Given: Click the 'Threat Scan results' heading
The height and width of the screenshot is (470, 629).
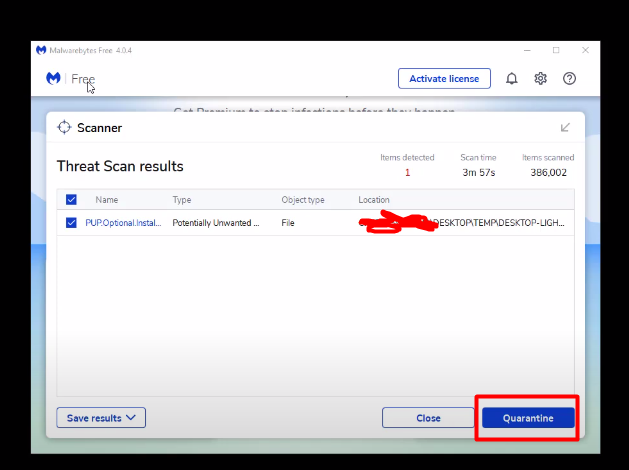Looking at the screenshot, I should (x=120, y=166).
